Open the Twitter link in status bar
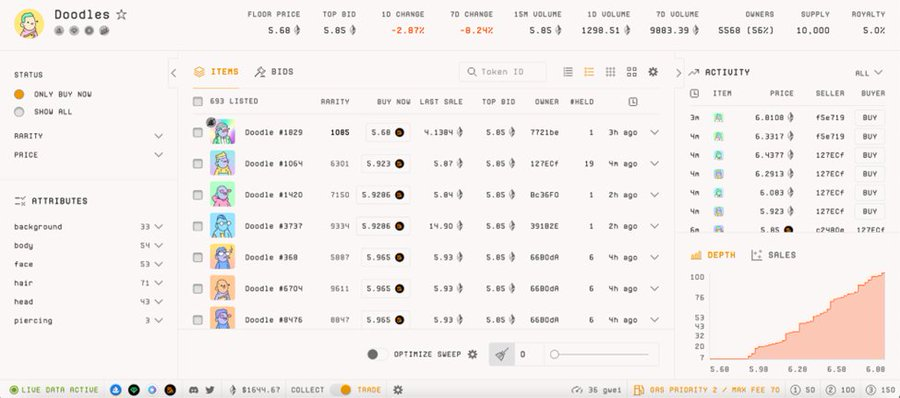 click(x=210, y=390)
